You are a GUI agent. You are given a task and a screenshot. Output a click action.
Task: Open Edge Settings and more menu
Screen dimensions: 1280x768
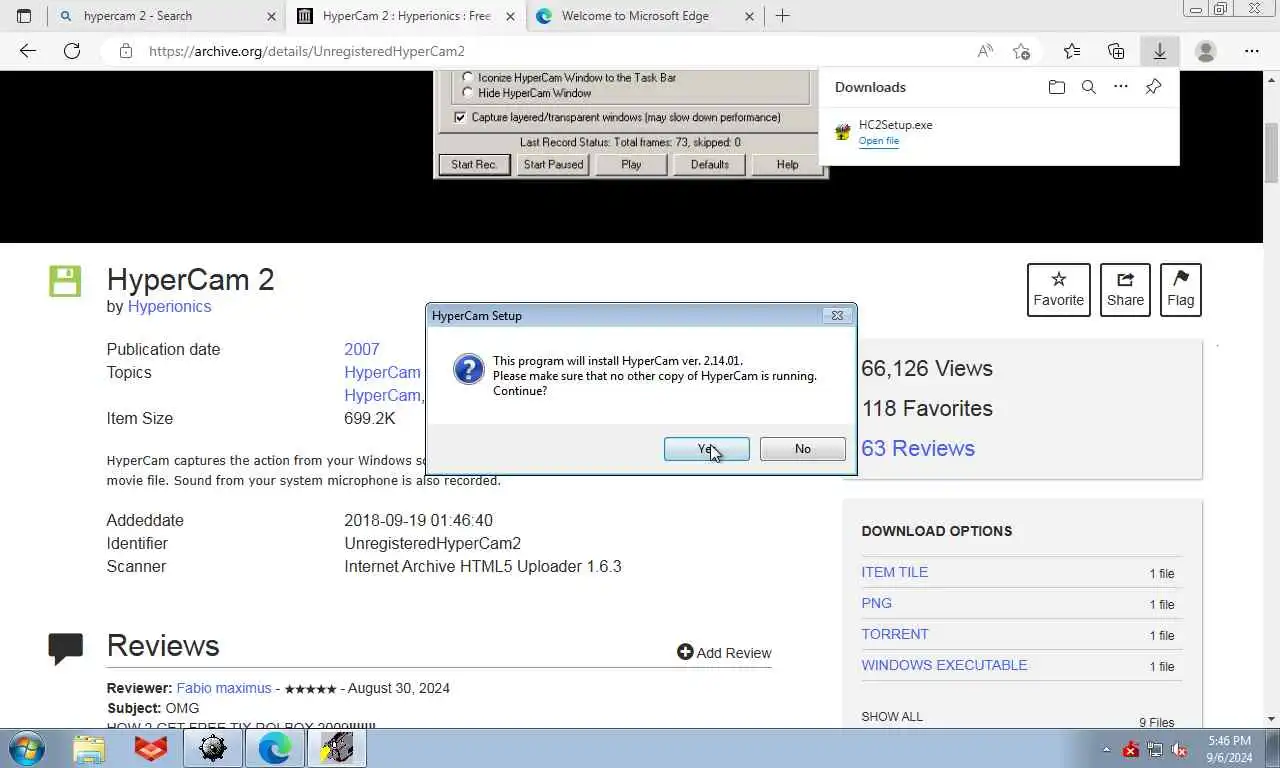click(x=1252, y=51)
